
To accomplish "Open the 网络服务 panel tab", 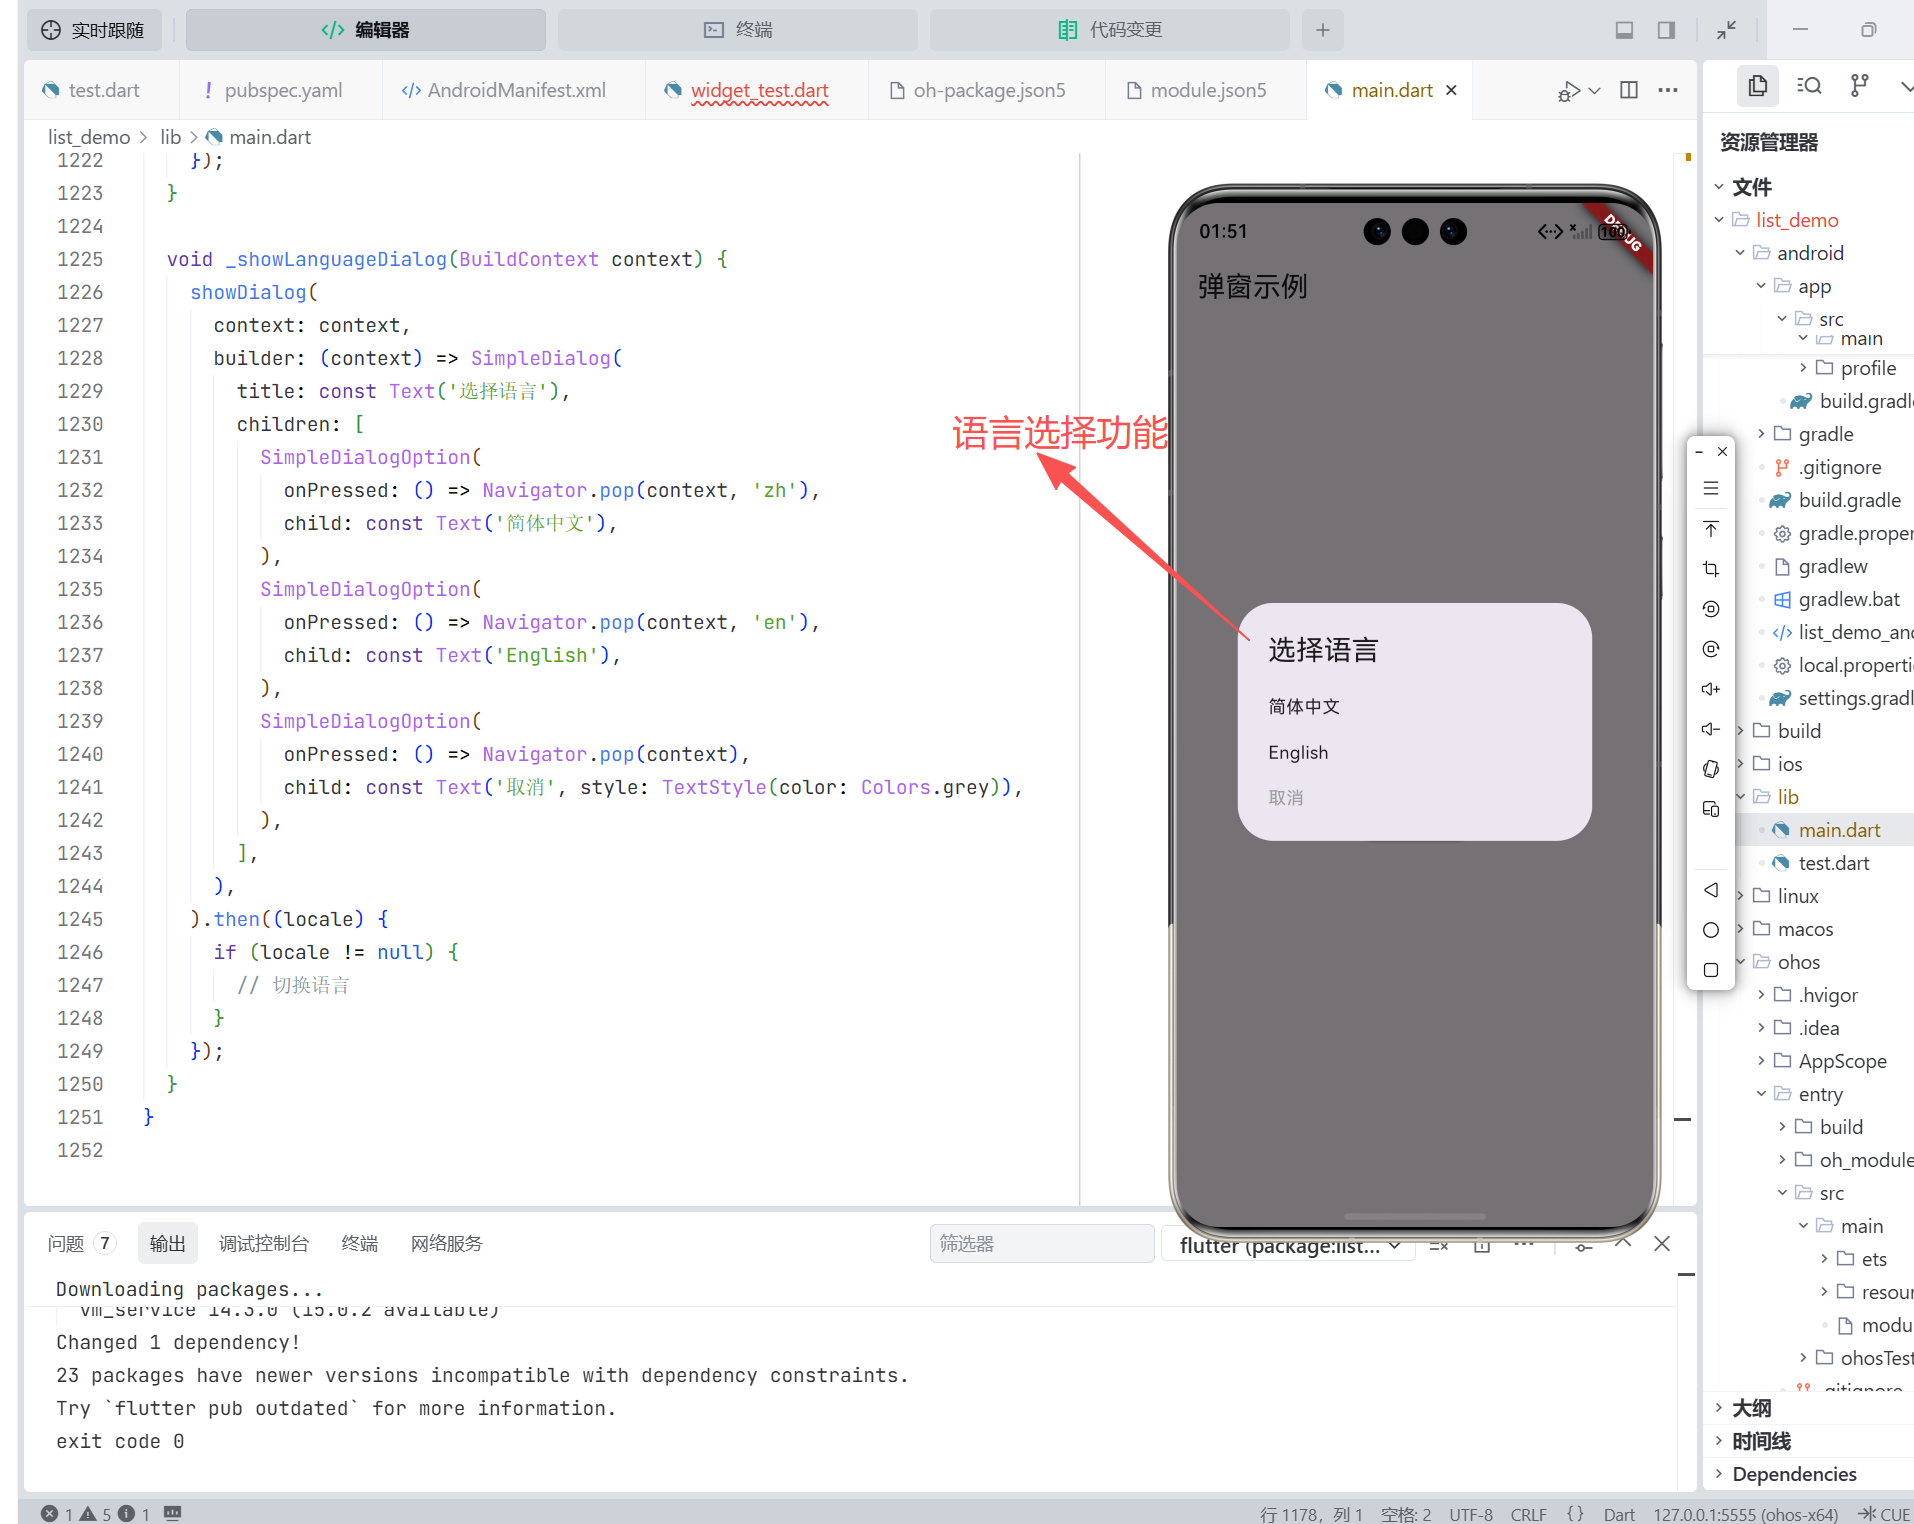I will [447, 1244].
